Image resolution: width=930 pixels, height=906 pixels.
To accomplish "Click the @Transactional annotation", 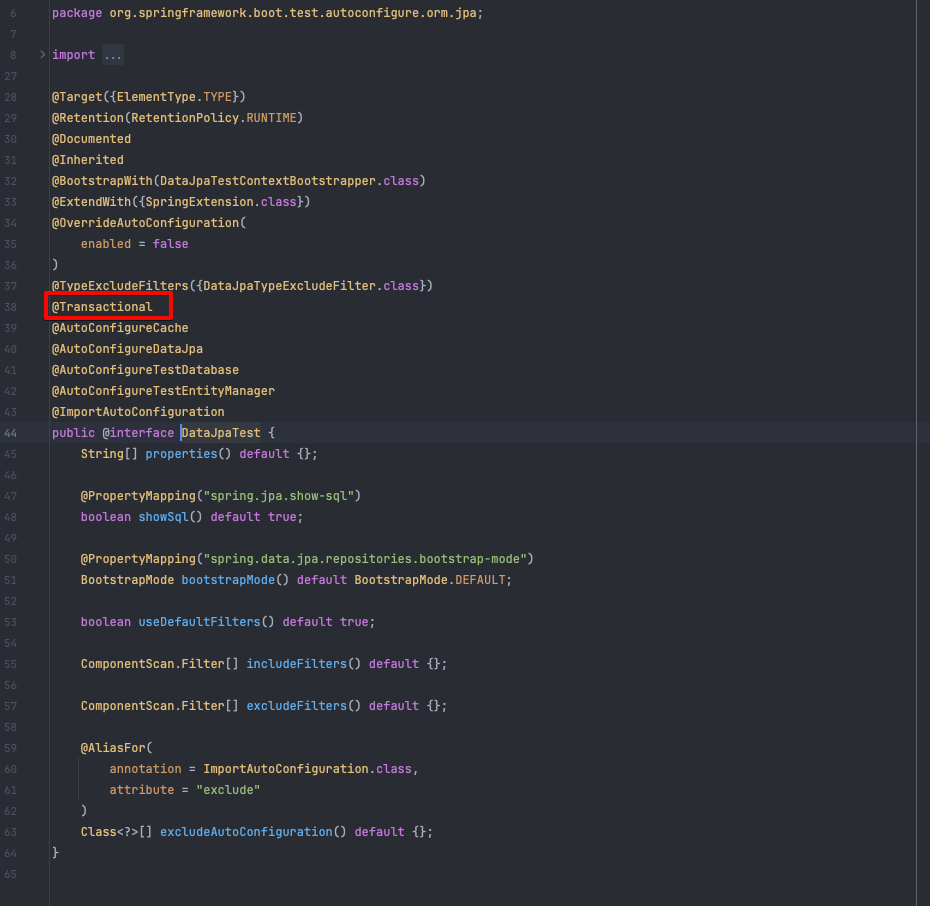I will tap(102, 307).
